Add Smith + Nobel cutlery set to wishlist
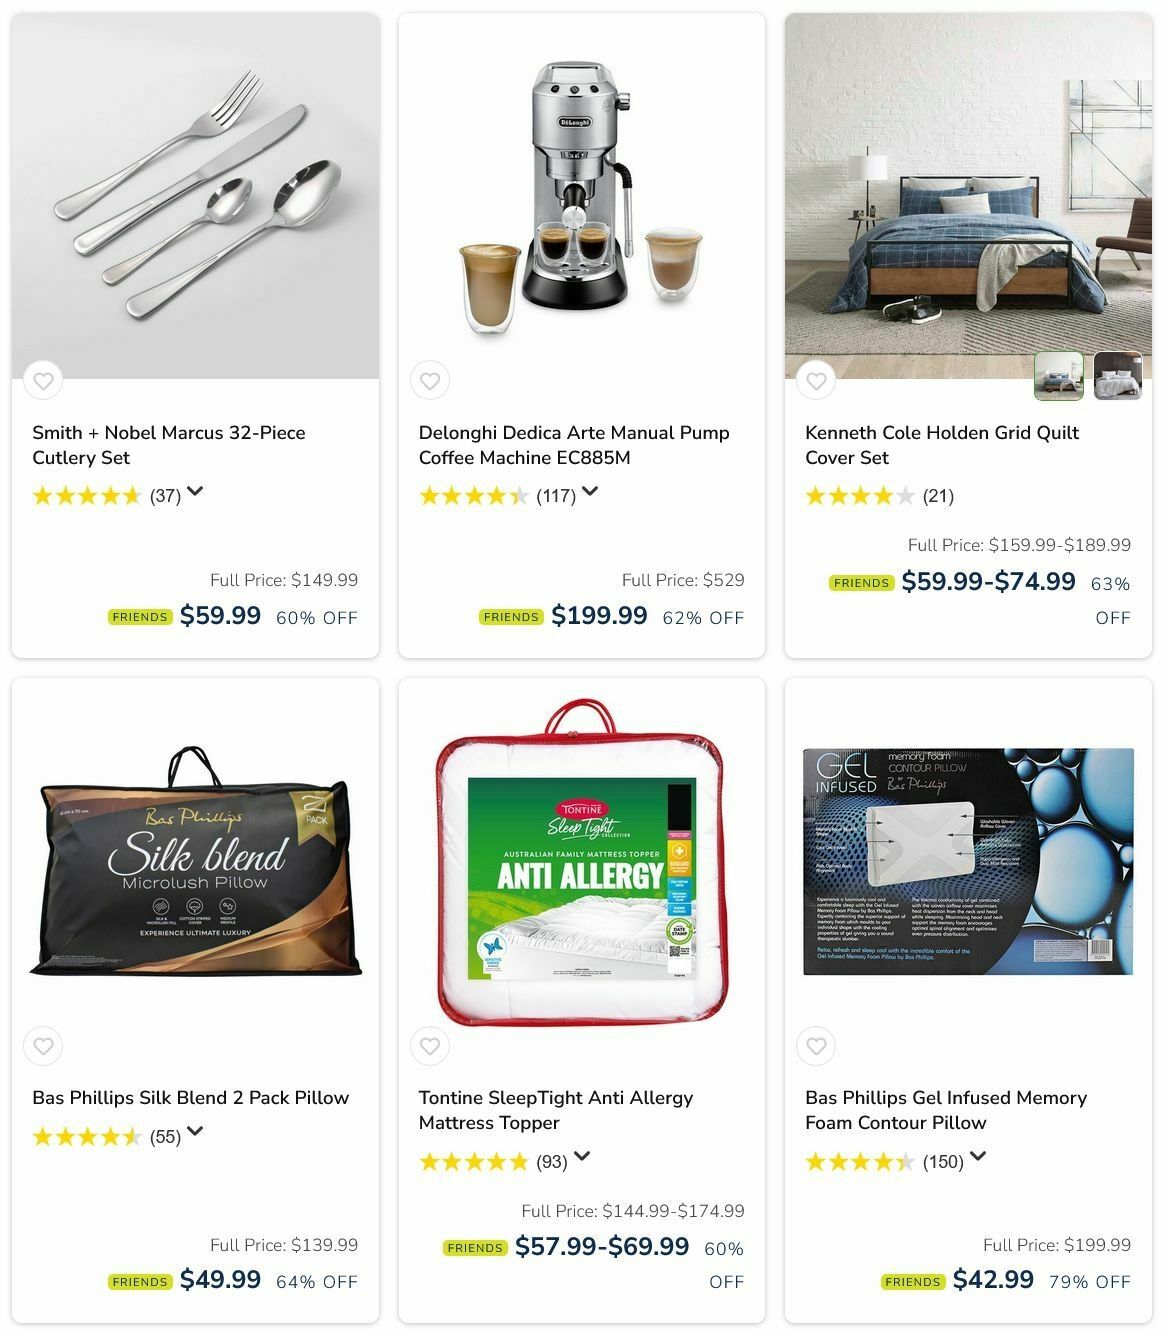 coord(43,380)
